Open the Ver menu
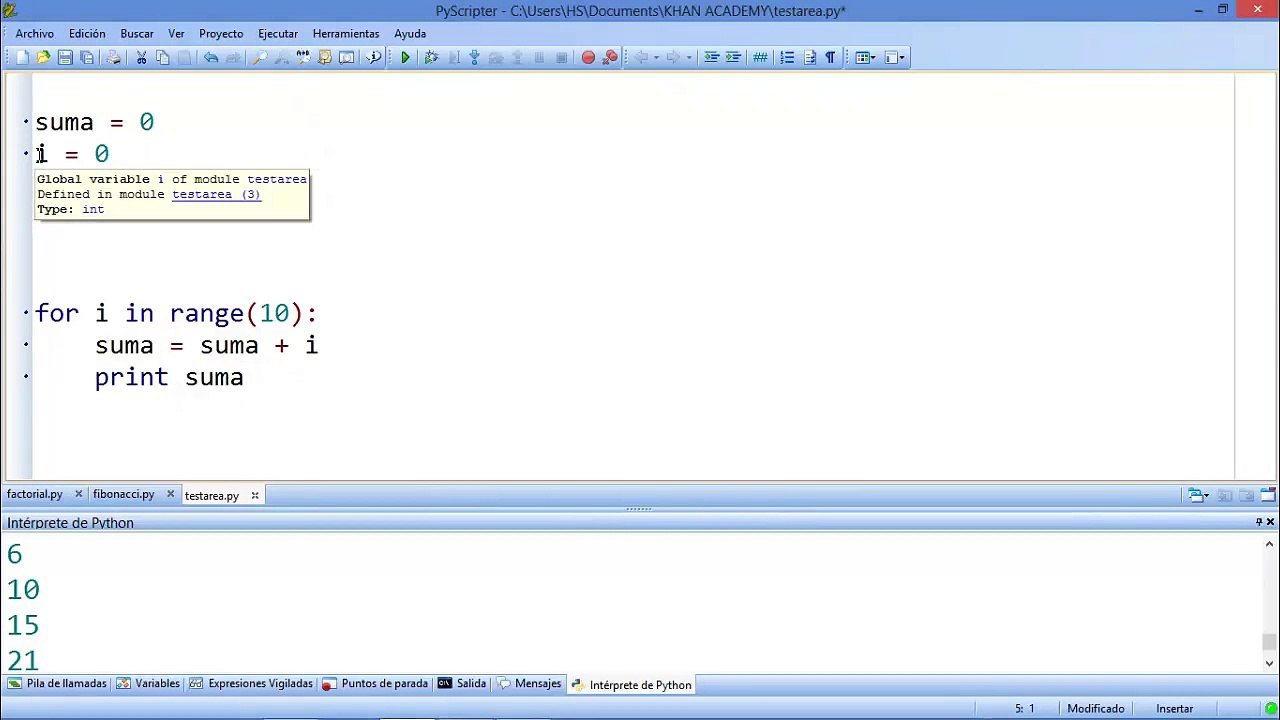Viewport: 1280px width, 720px height. click(176, 33)
